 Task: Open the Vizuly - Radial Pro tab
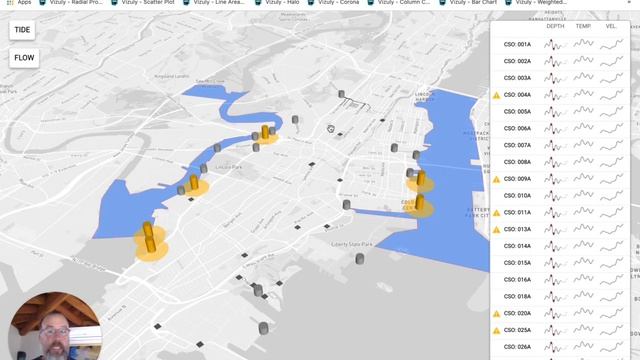tap(71, 2)
